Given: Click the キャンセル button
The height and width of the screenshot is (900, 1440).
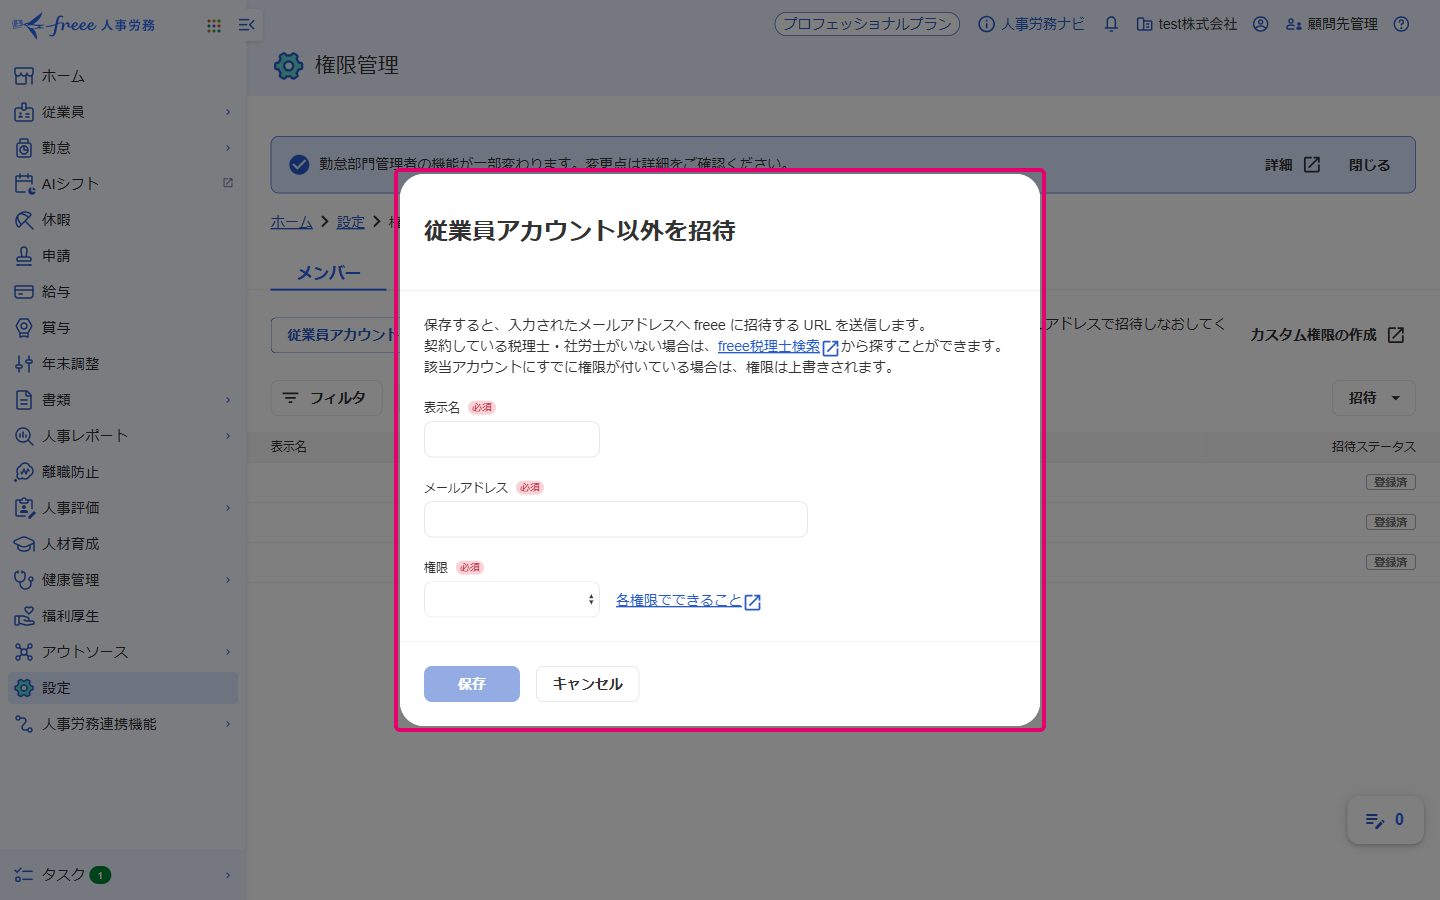Looking at the screenshot, I should [587, 684].
